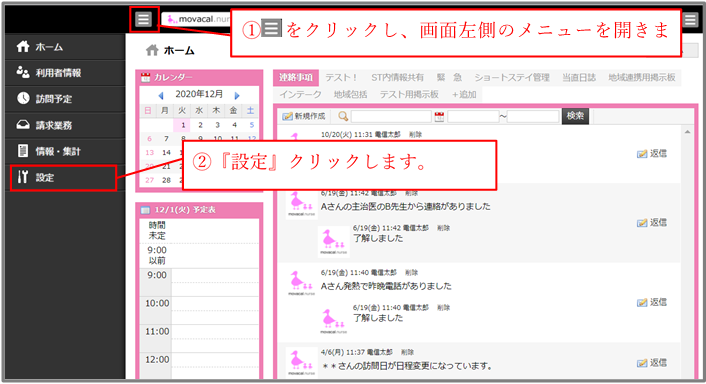
Task: Select the 9:00以前 schedule row
Action: (x=199, y=256)
